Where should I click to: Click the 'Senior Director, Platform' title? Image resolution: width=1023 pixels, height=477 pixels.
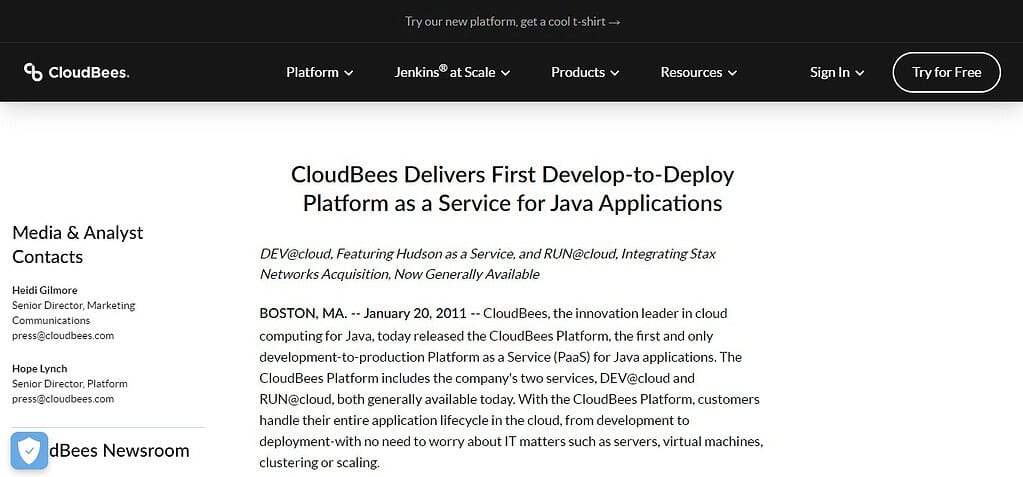(x=70, y=384)
